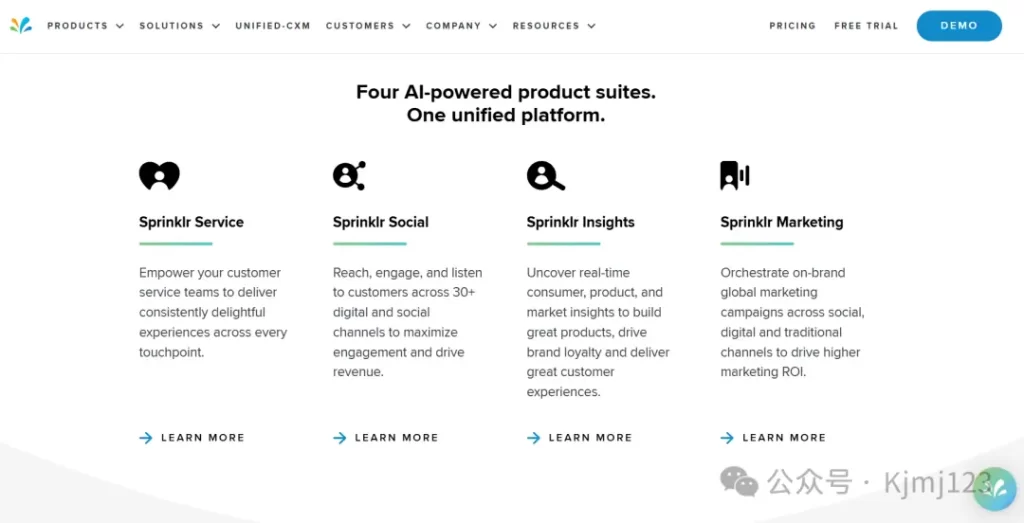Image resolution: width=1024 pixels, height=523 pixels.
Task: Go to the Unified-CXM menu item
Action: (273, 26)
